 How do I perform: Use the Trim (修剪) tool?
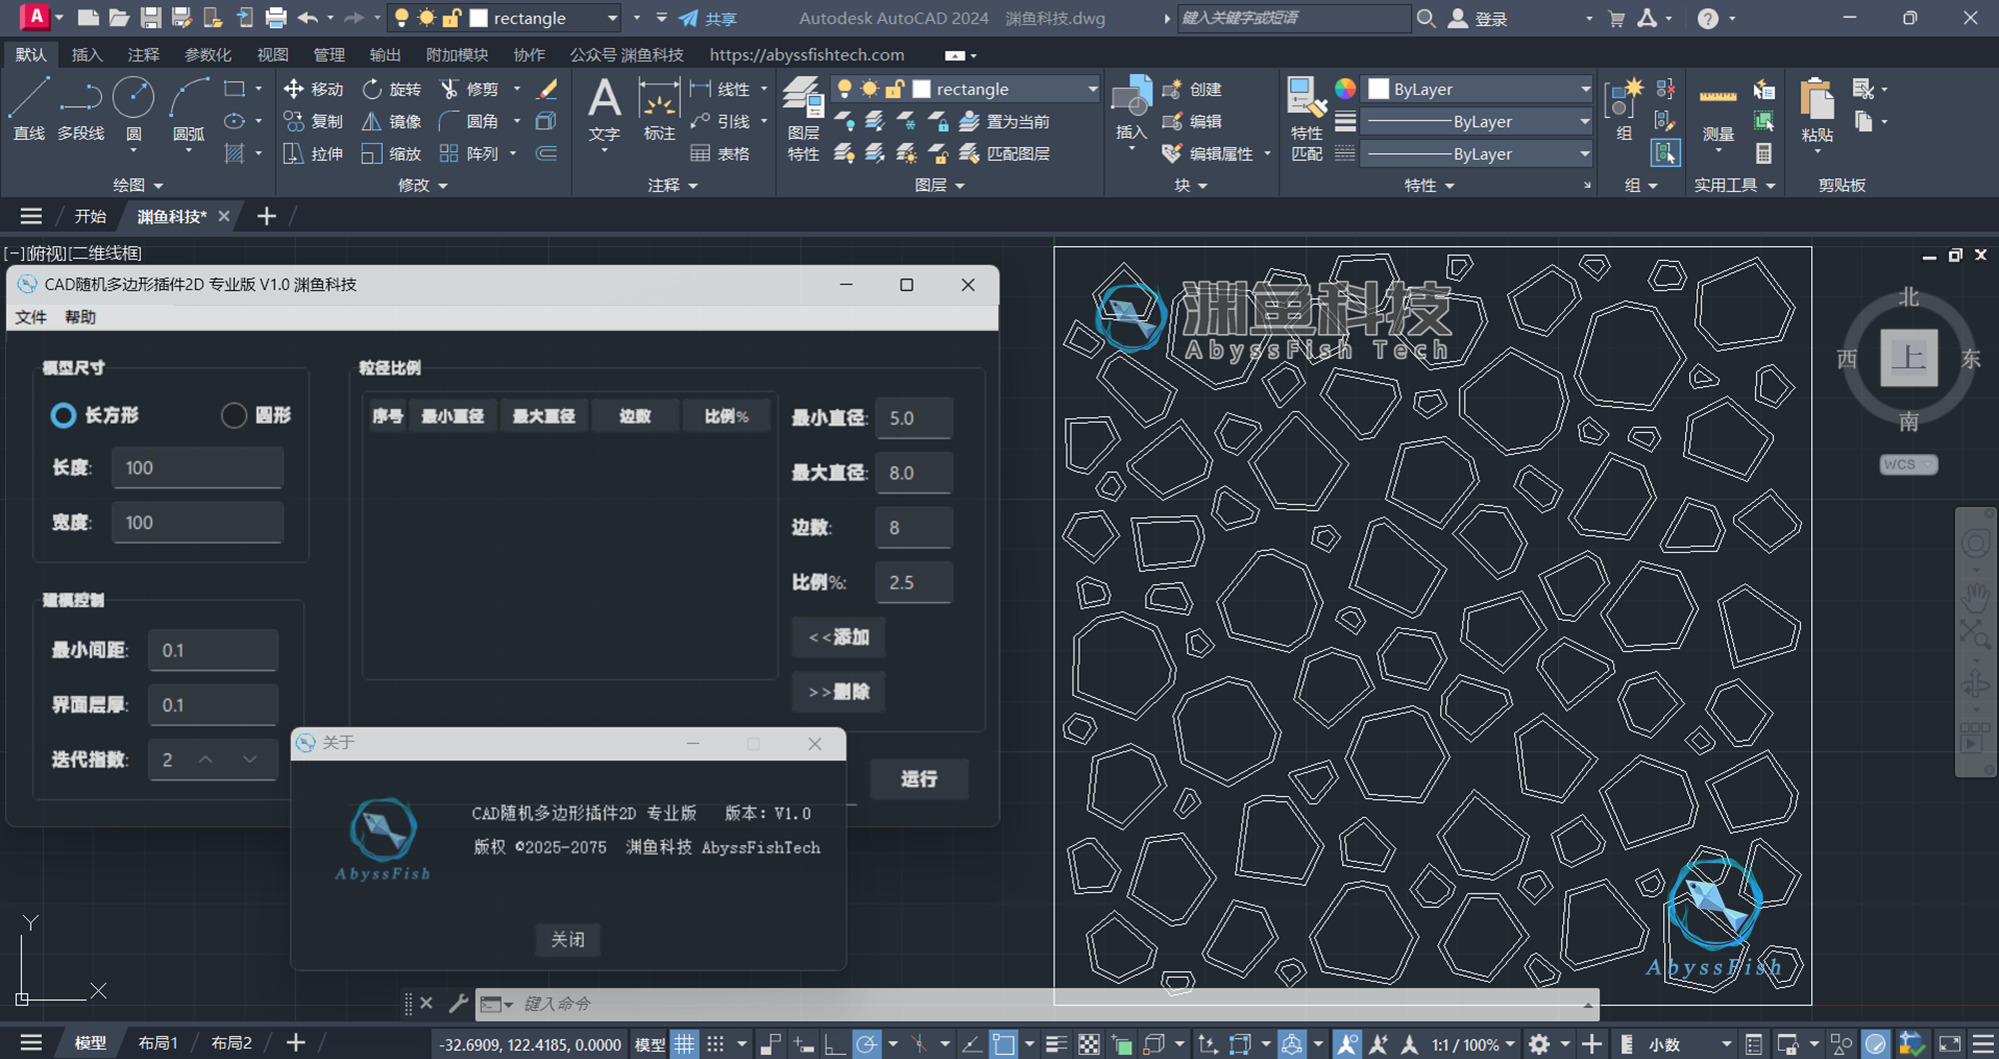click(x=469, y=89)
